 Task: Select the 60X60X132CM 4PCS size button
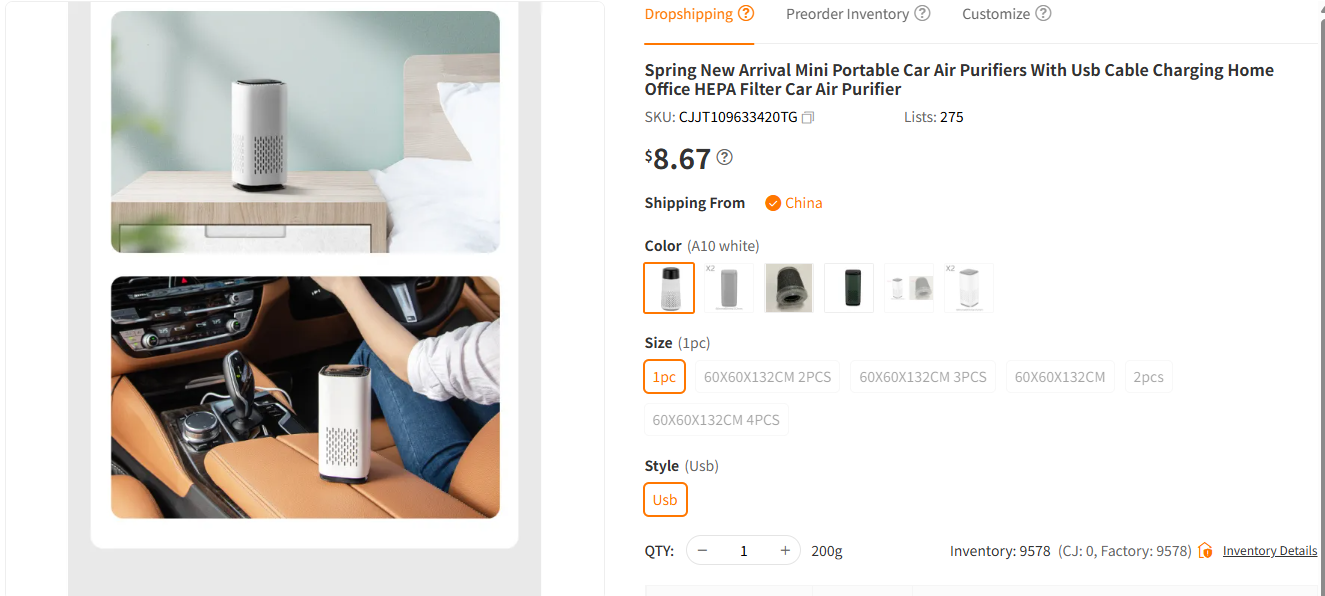point(716,419)
